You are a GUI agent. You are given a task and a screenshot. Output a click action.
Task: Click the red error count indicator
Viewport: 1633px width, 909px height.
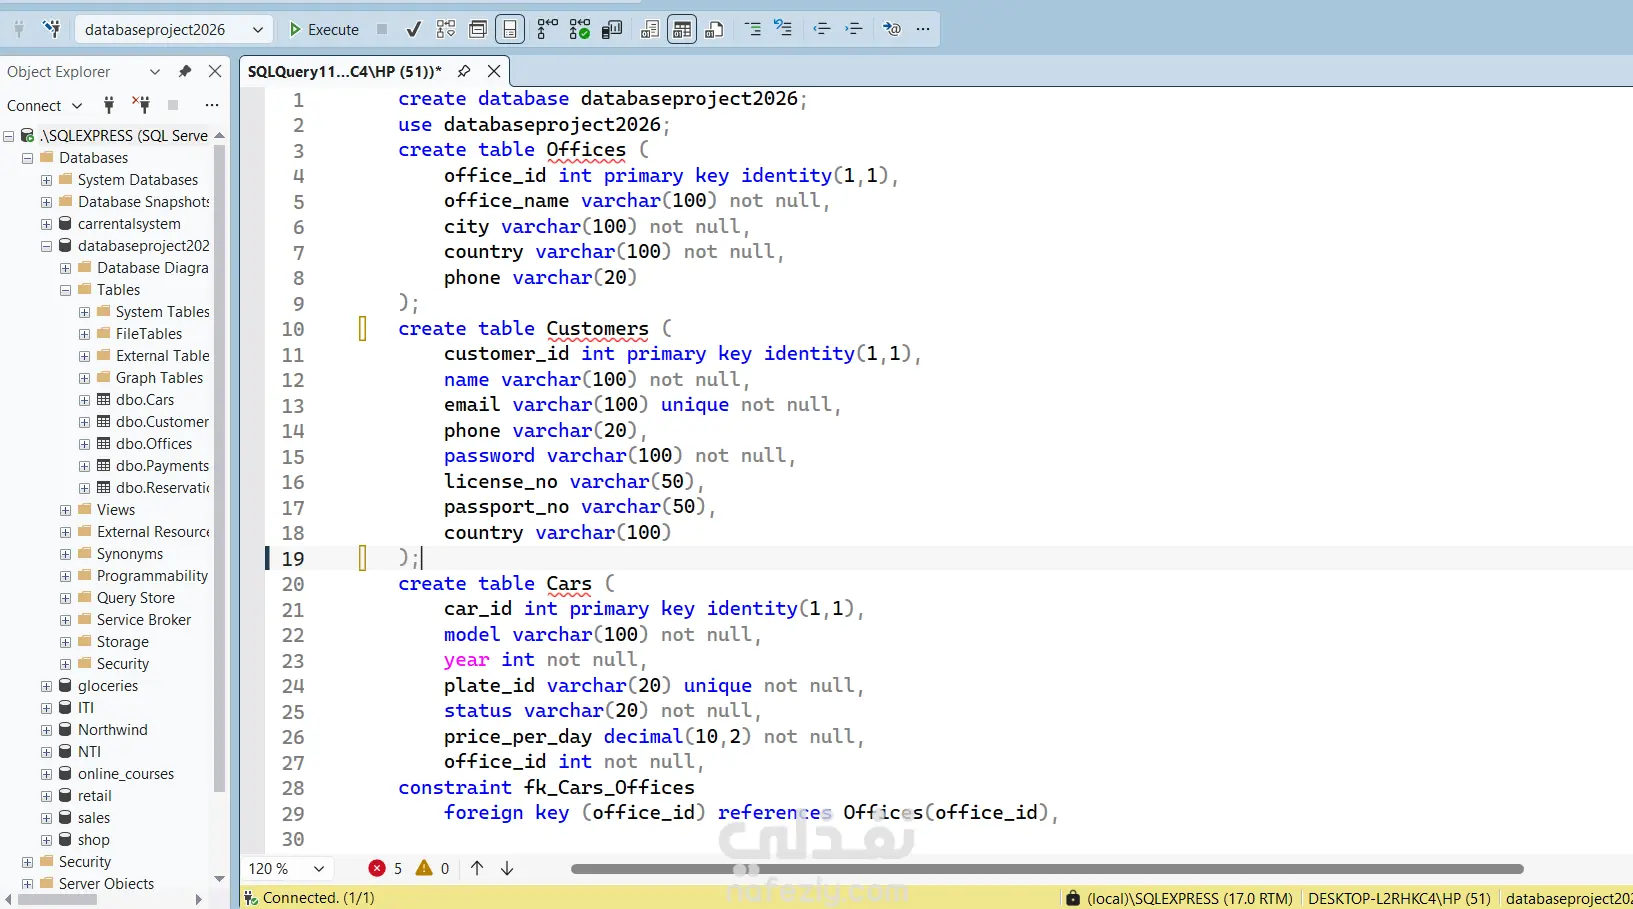pyautogui.click(x=385, y=868)
